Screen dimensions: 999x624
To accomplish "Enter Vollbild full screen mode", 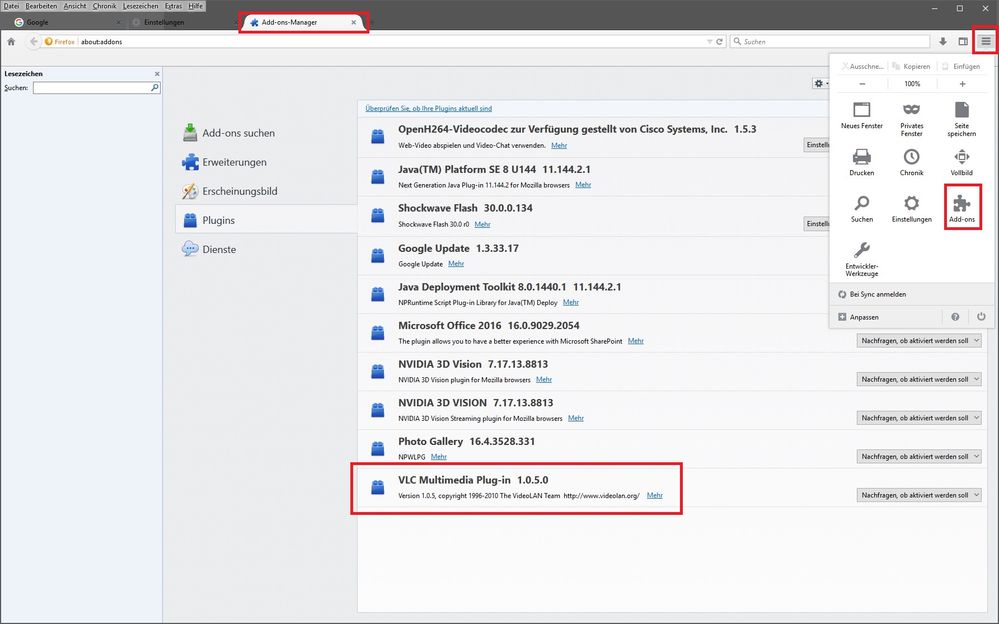I will (961, 161).
